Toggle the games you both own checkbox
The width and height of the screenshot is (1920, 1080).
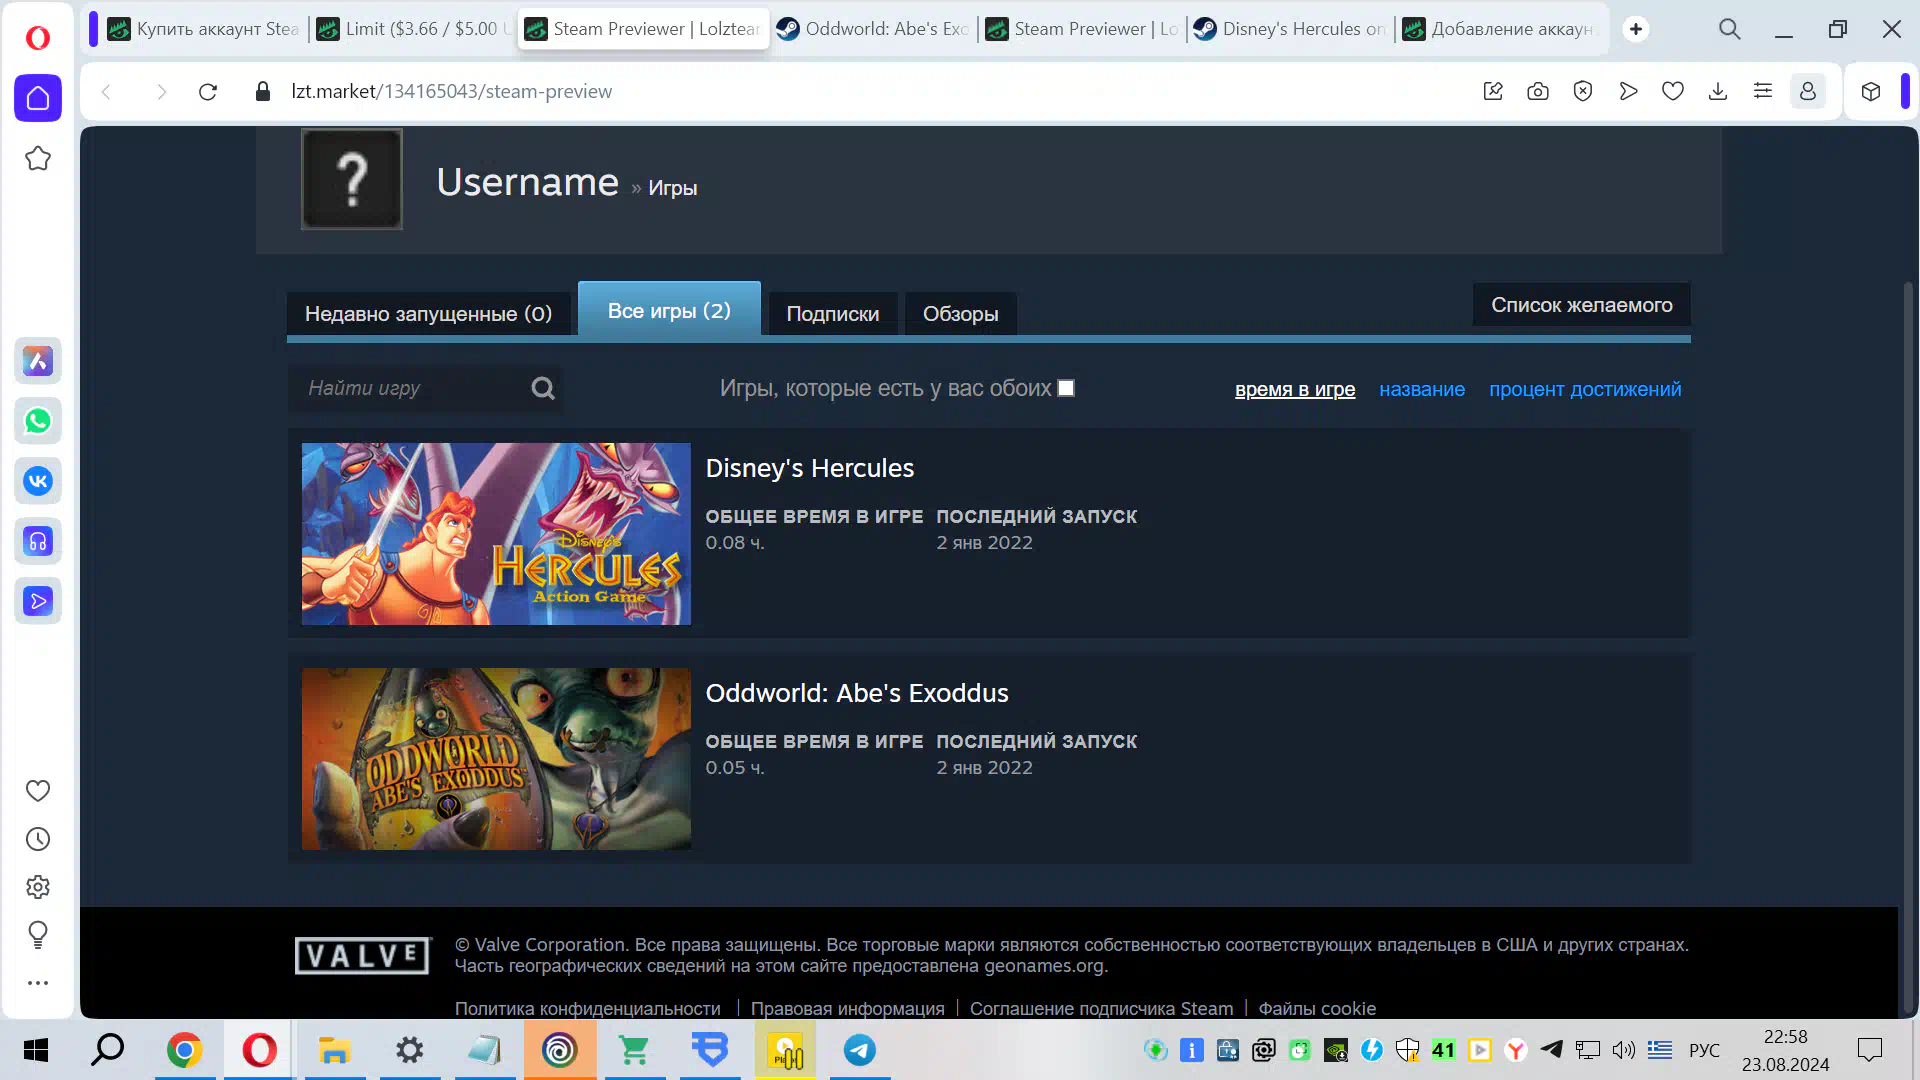point(1066,388)
